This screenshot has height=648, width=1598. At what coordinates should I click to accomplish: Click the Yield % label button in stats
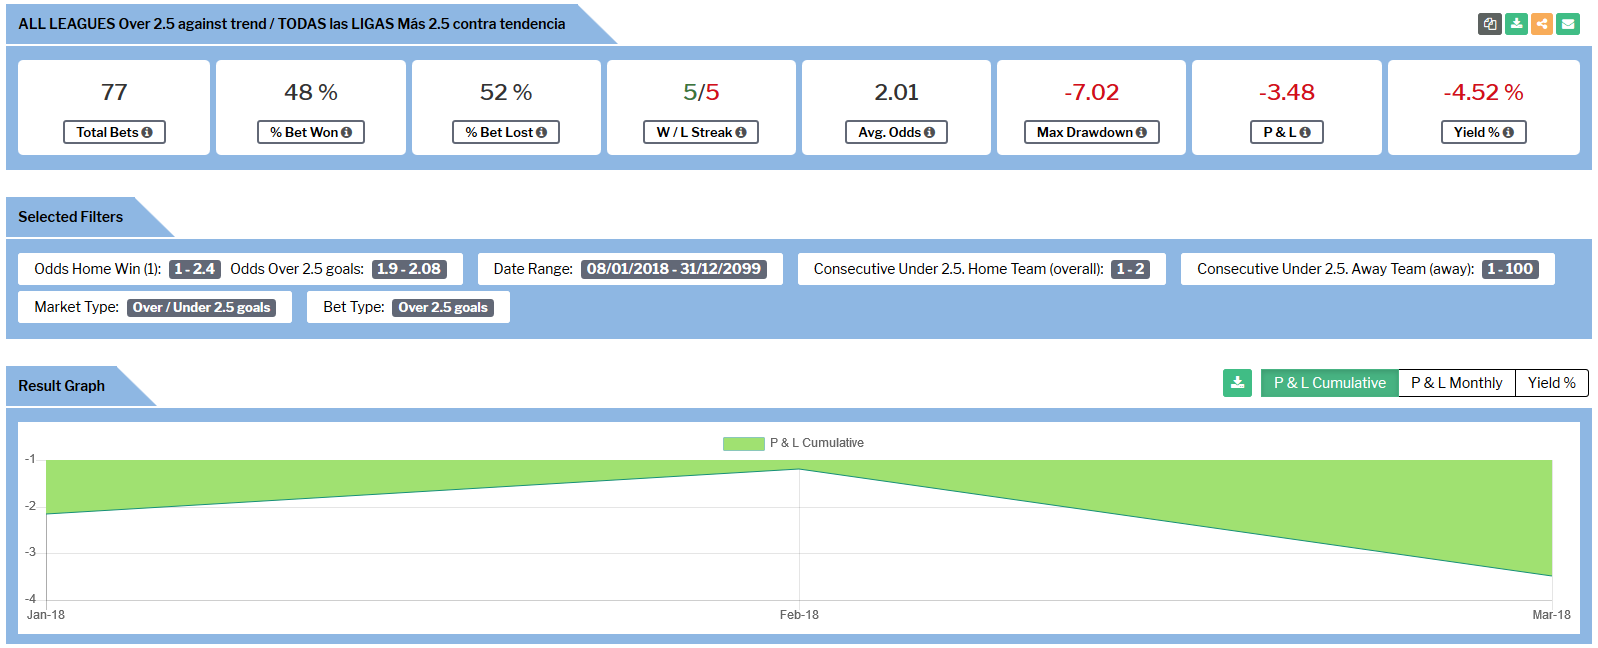[x=1484, y=132]
